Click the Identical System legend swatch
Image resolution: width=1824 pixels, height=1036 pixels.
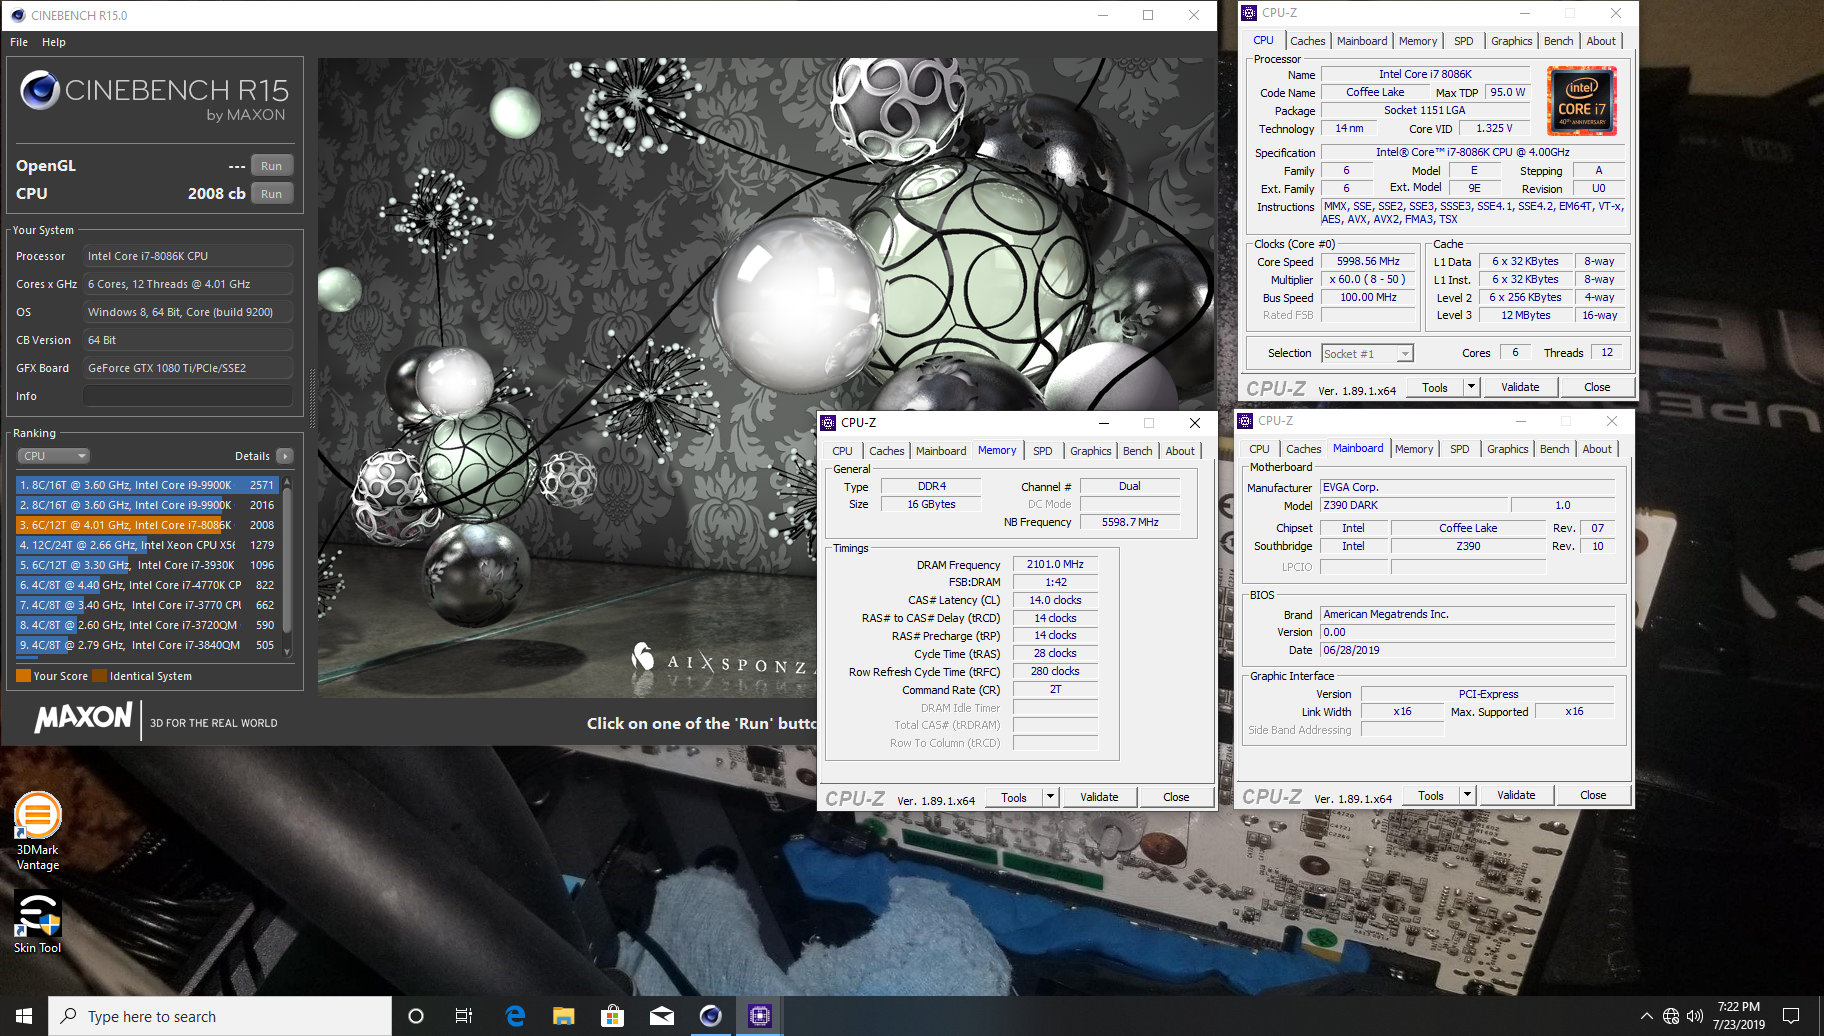[x=100, y=676]
